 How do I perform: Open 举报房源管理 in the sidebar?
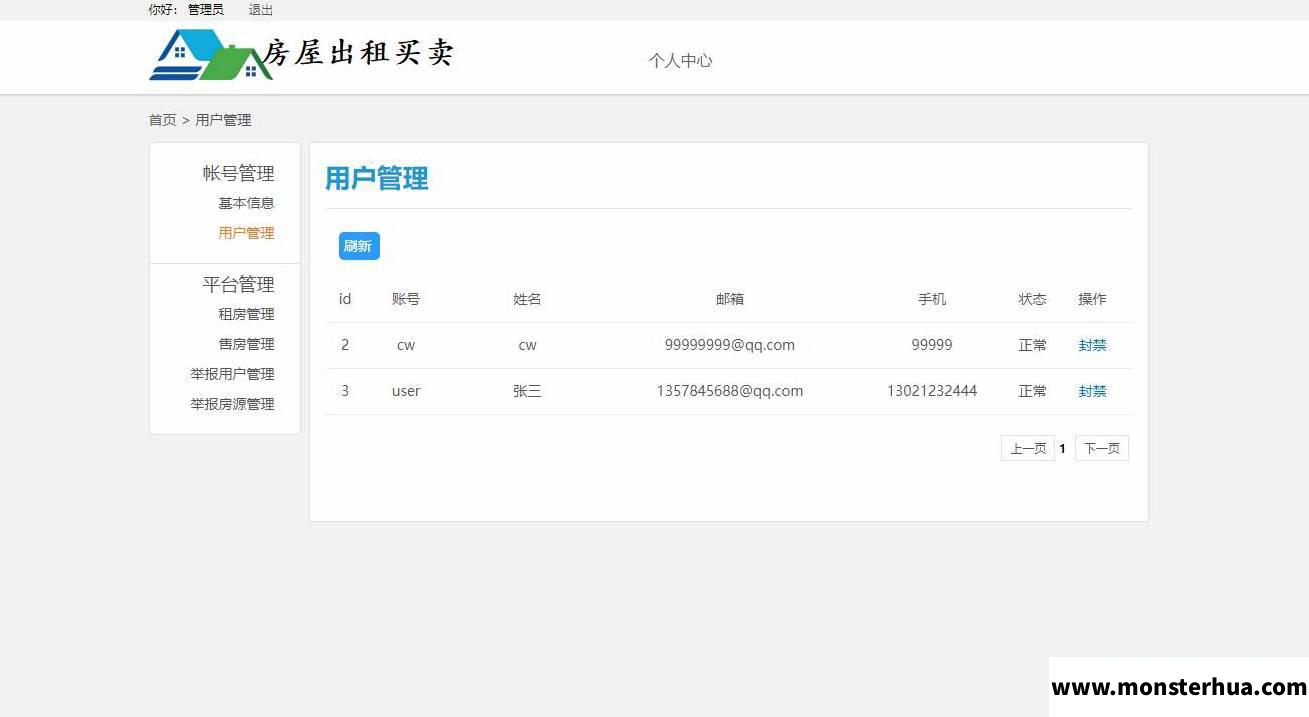pyautogui.click(x=232, y=404)
